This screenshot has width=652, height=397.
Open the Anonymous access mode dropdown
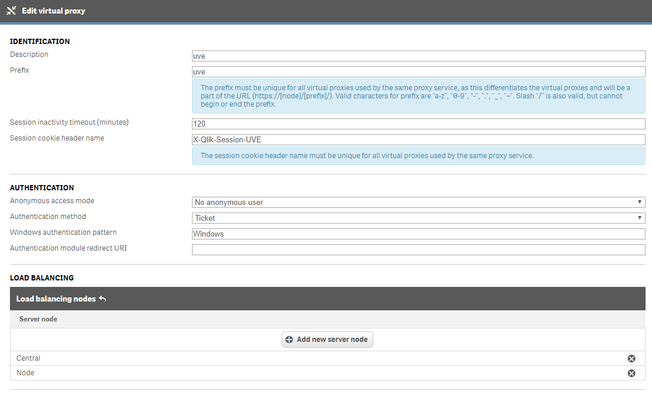point(419,202)
